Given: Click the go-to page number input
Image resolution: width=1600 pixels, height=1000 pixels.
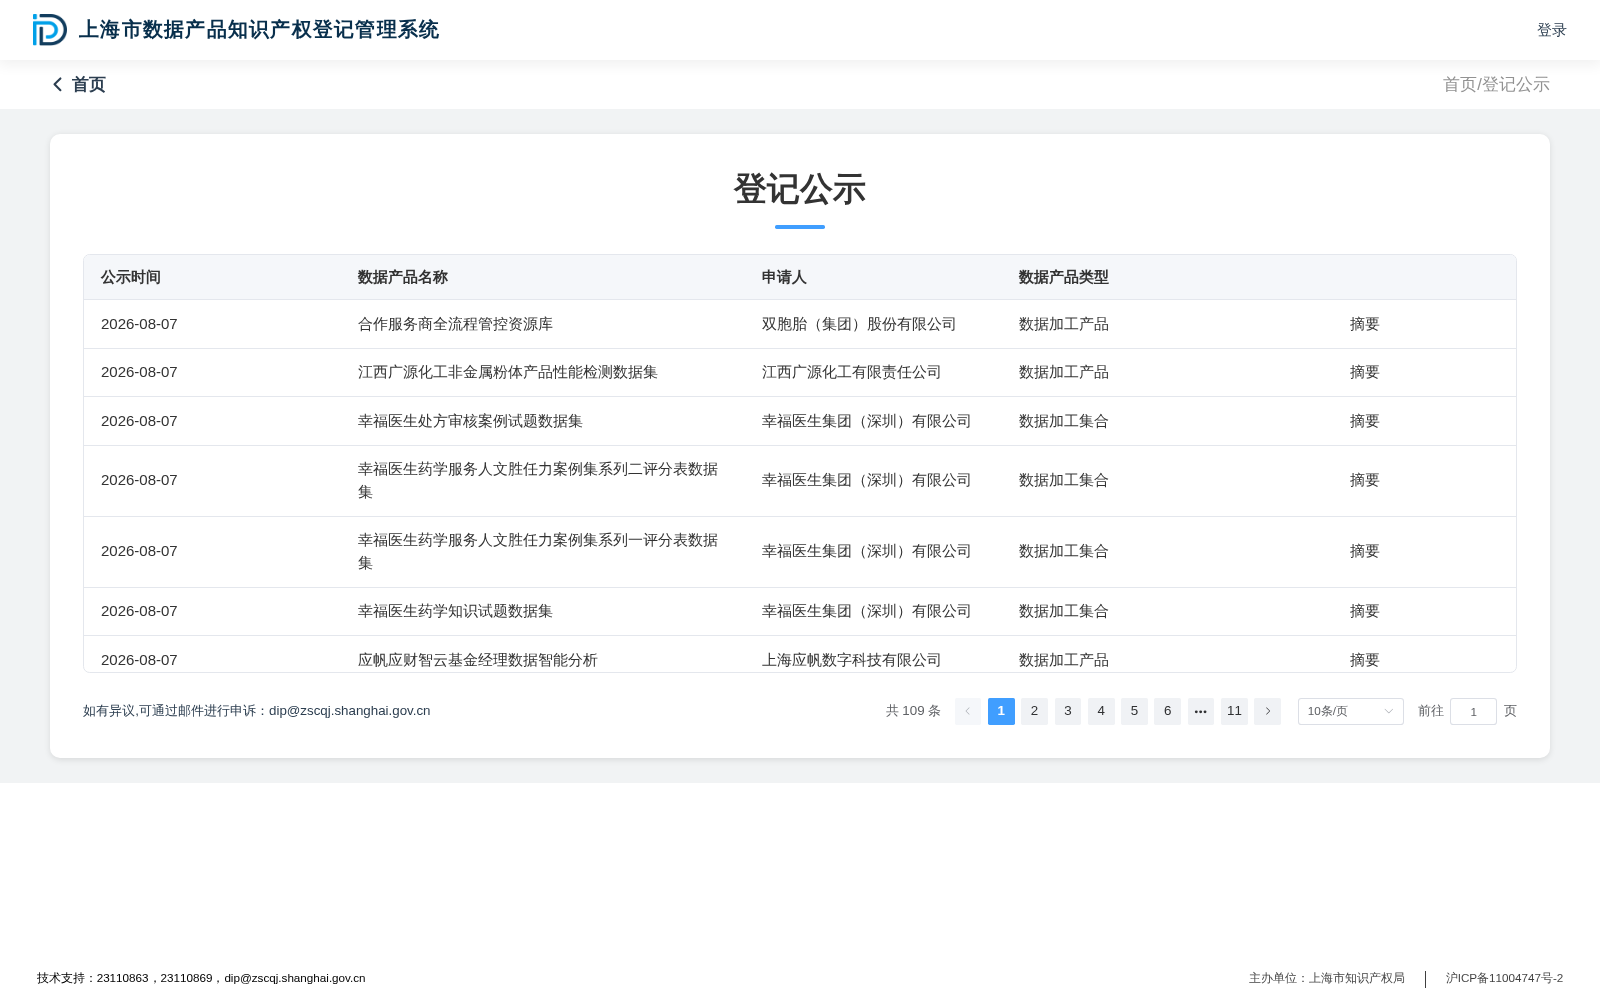Looking at the screenshot, I should click(1473, 711).
